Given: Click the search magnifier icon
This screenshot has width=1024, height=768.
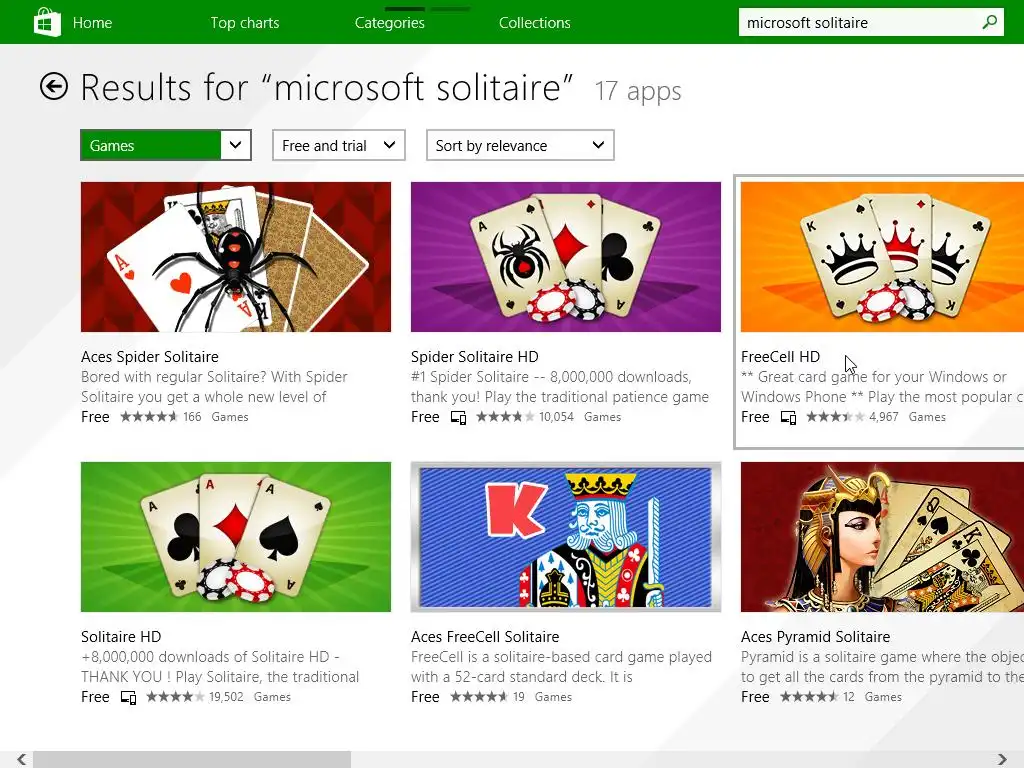Looking at the screenshot, I should pos(989,22).
